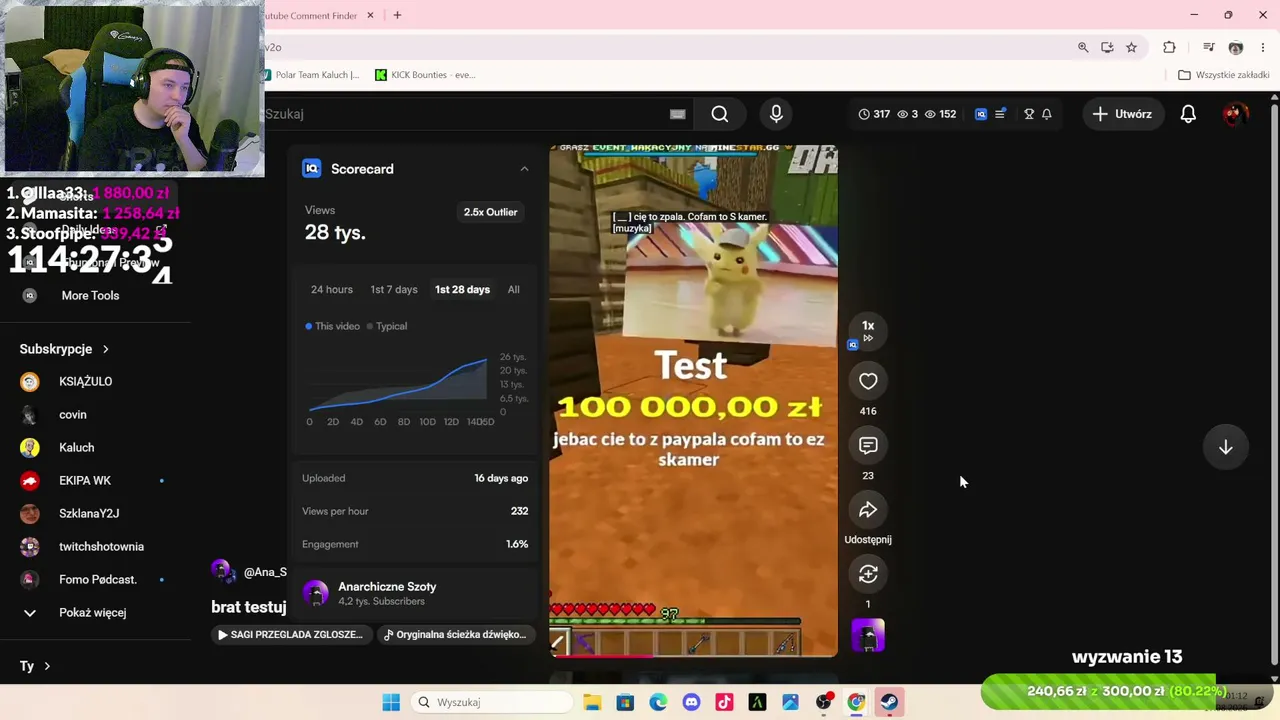Open YouTube notifications bell
1280x720 pixels.
coord(1188,114)
